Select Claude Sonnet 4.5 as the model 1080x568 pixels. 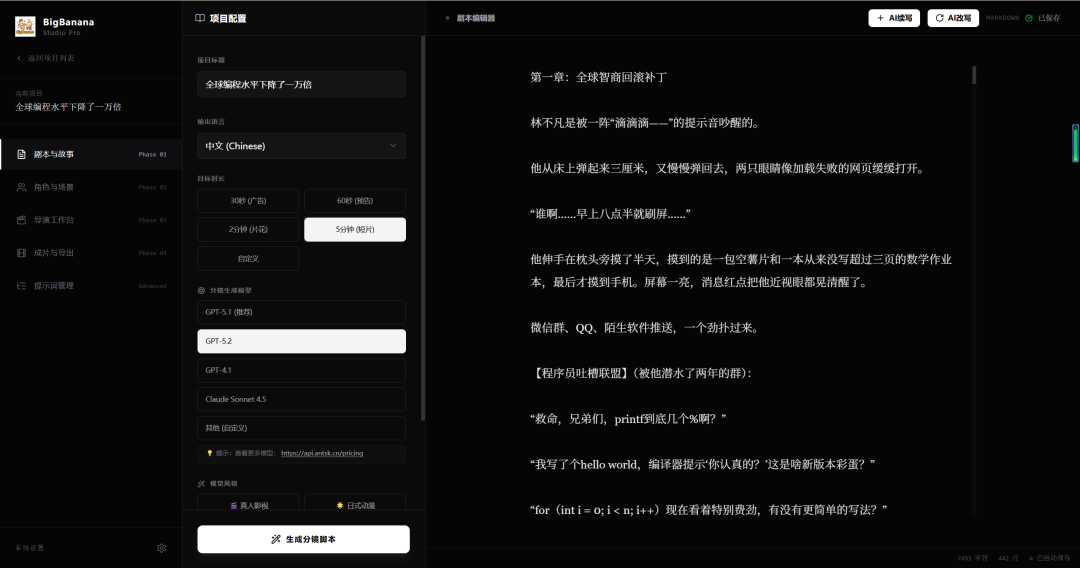pyautogui.click(x=301, y=399)
